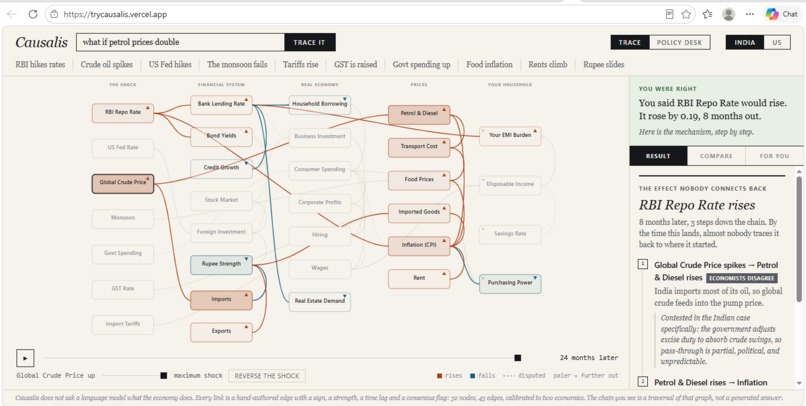
Task: Select the Monsoon node
Action: click(x=123, y=219)
